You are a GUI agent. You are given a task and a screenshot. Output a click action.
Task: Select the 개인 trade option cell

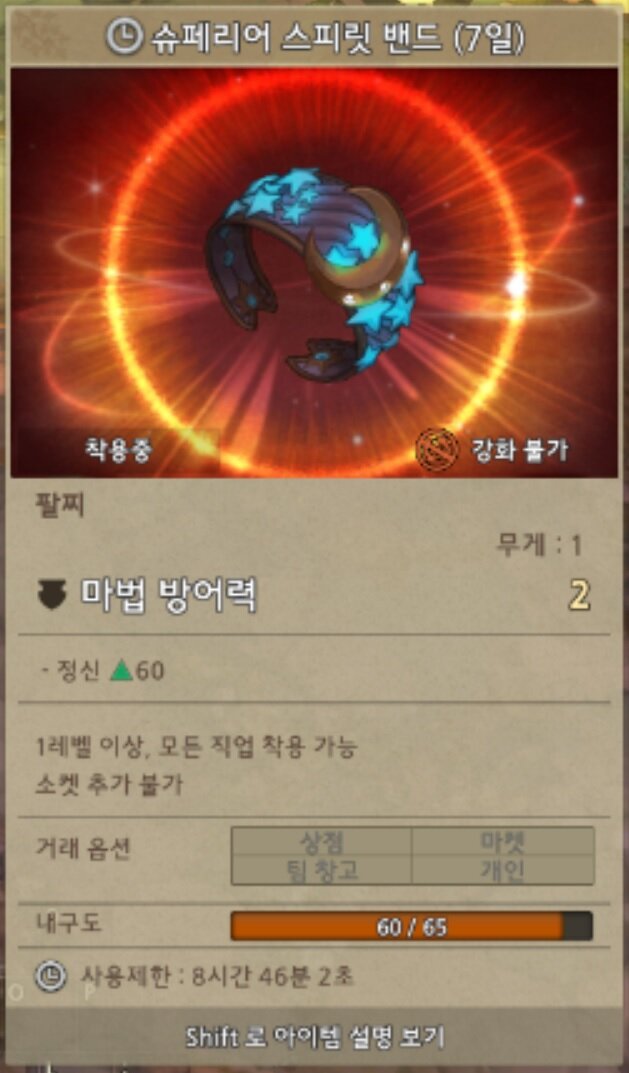(x=503, y=870)
